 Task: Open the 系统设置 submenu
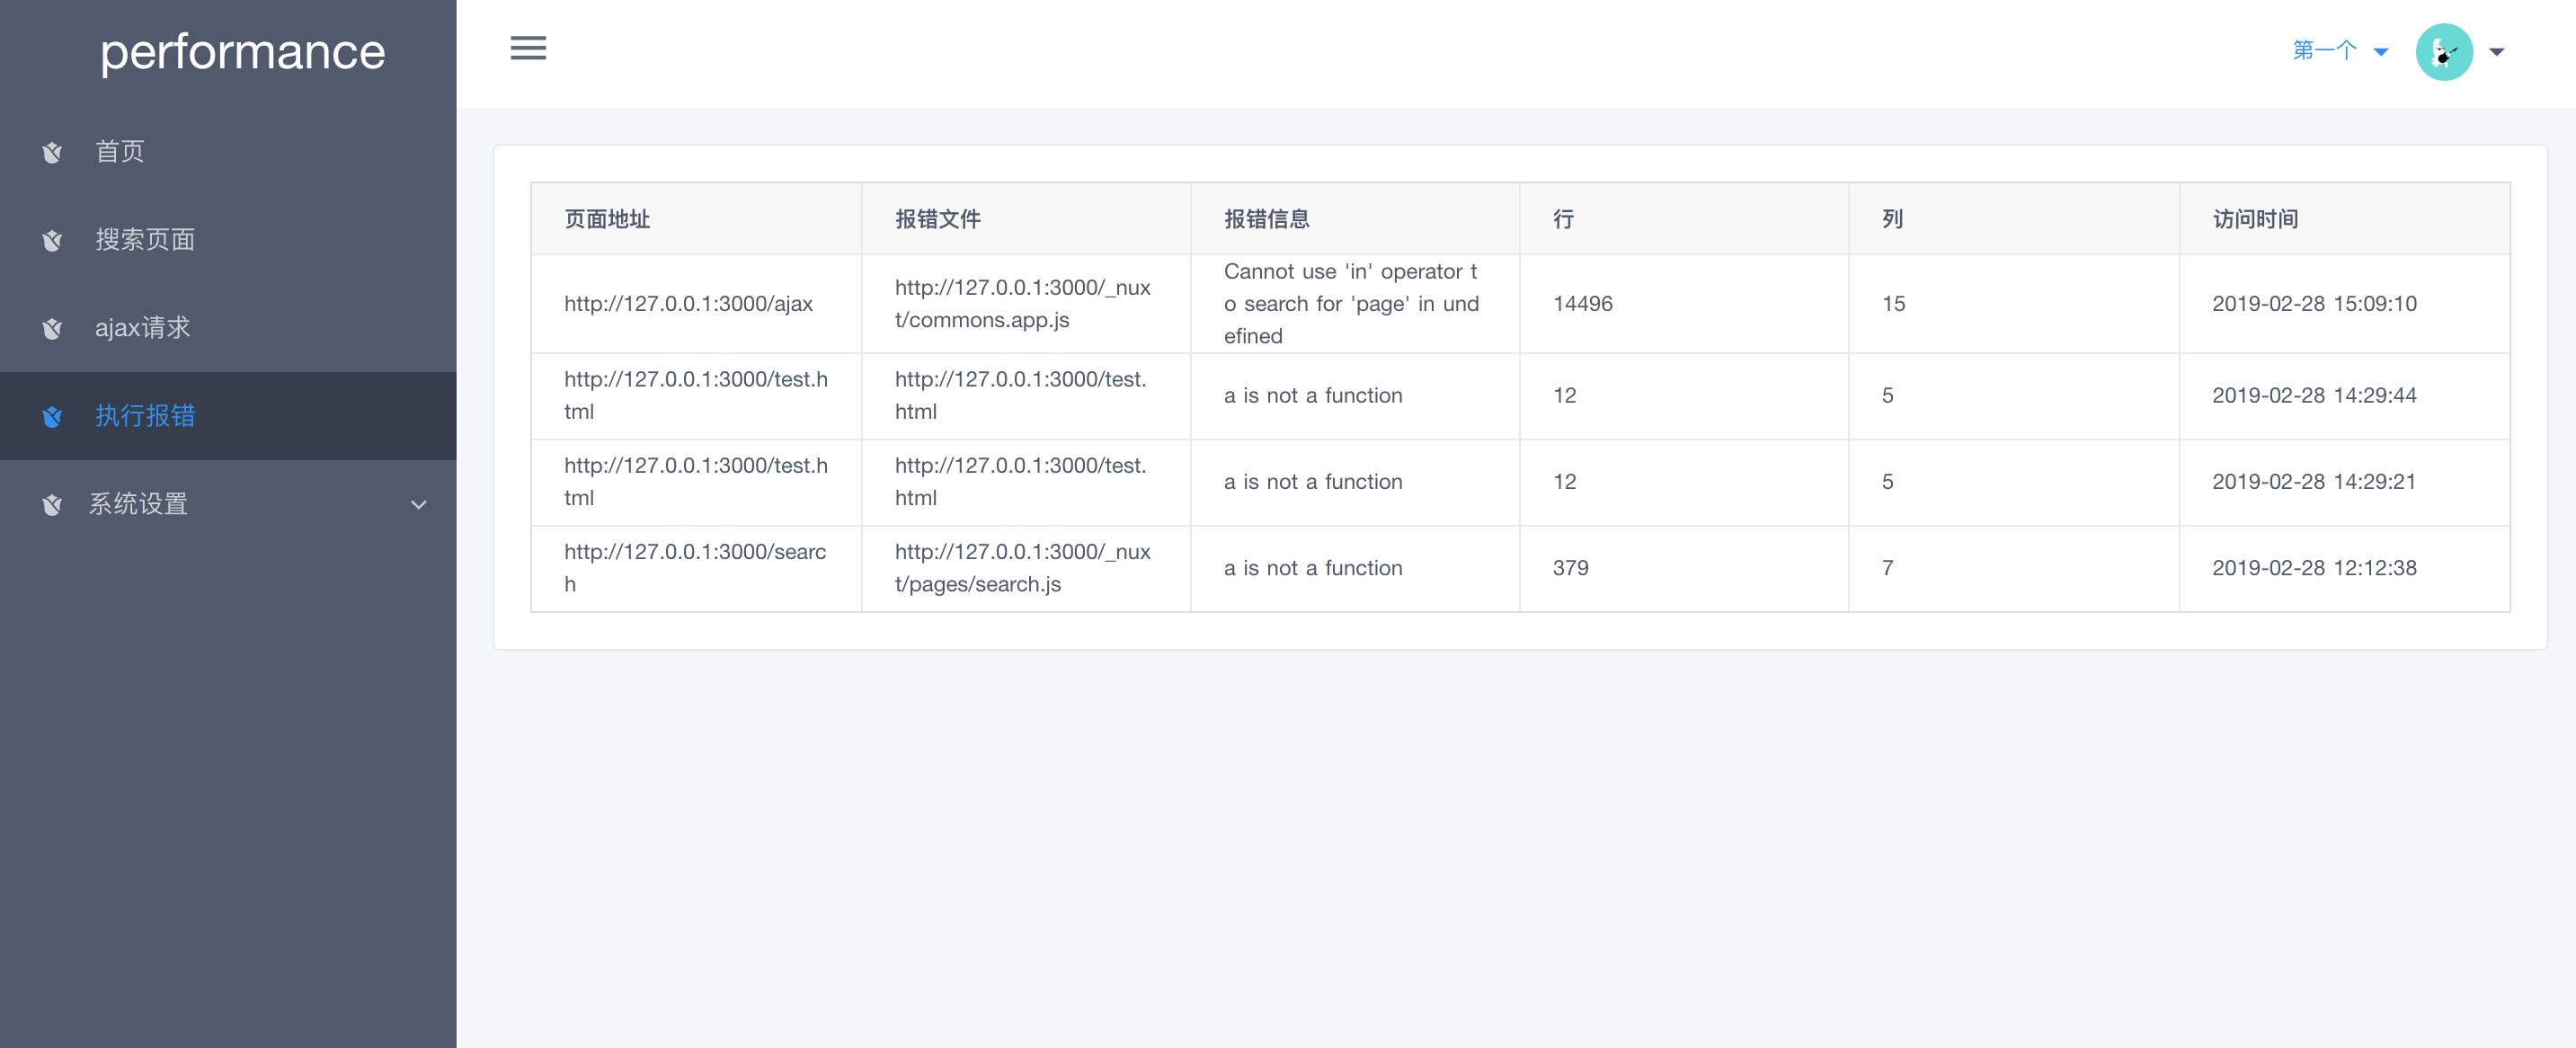228,504
